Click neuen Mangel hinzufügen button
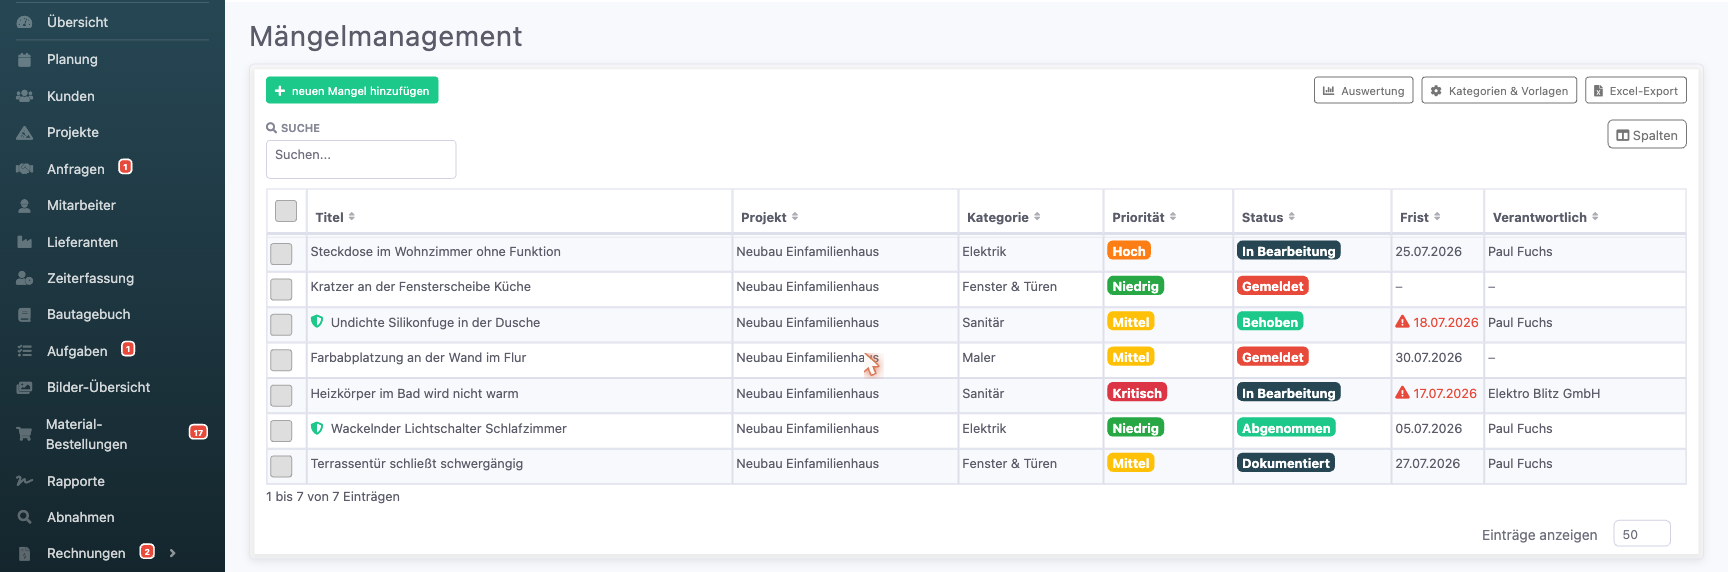The height and width of the screenshot is (572, 1728). tap(352, 90)
